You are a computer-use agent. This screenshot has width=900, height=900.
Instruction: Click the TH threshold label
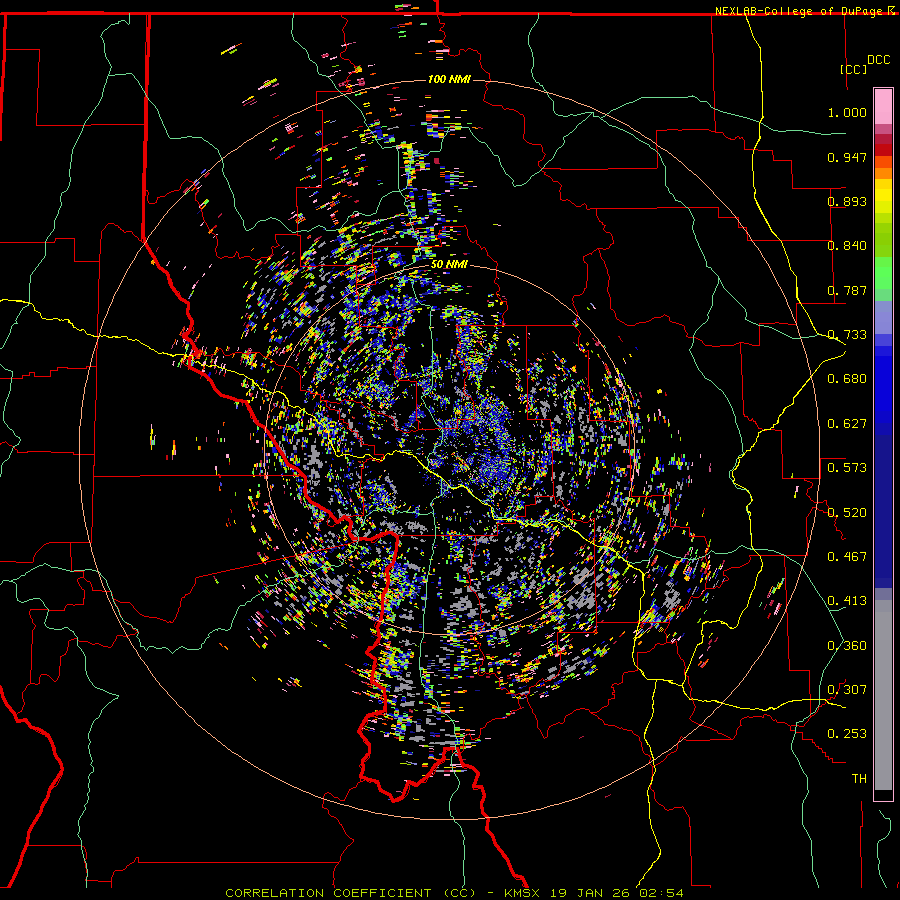(859, 779)
